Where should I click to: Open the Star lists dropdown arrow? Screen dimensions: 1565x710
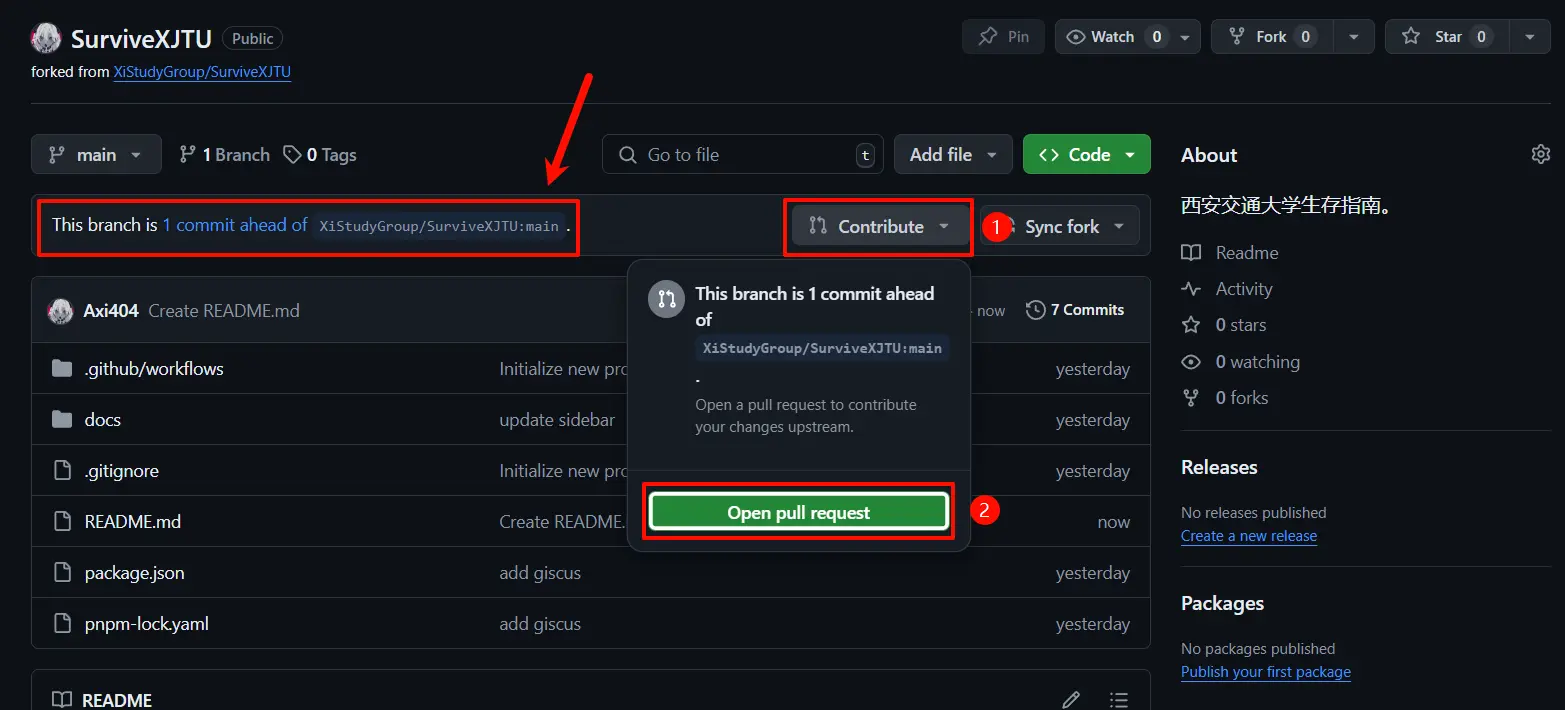point(1530,37)
